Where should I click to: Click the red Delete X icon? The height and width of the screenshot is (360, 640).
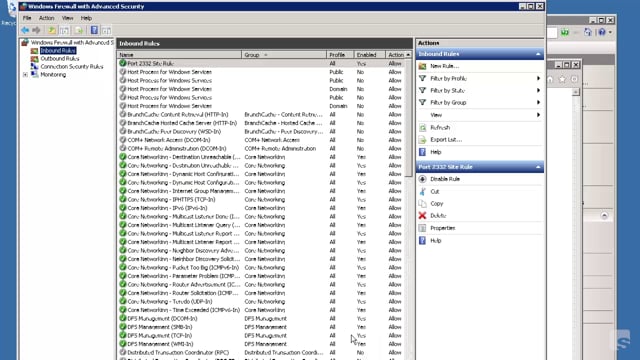pyautogui.click(x=422, y=216)
